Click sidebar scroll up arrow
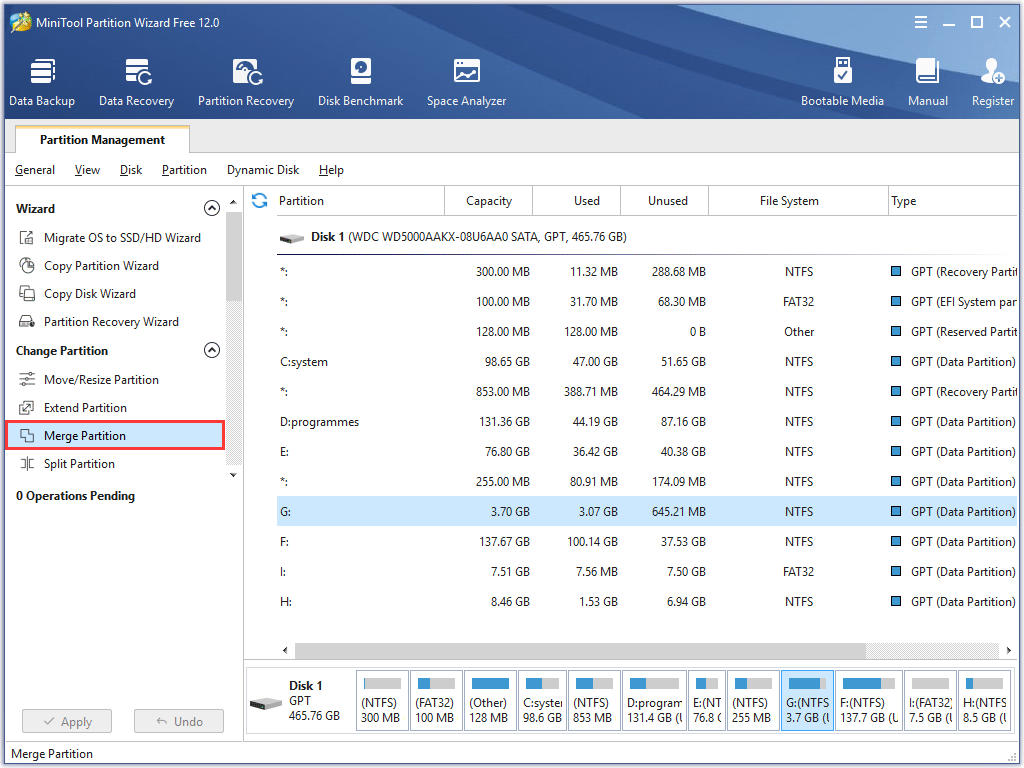The height and width of the screenshot is (768, 1024). pos(233,202)
